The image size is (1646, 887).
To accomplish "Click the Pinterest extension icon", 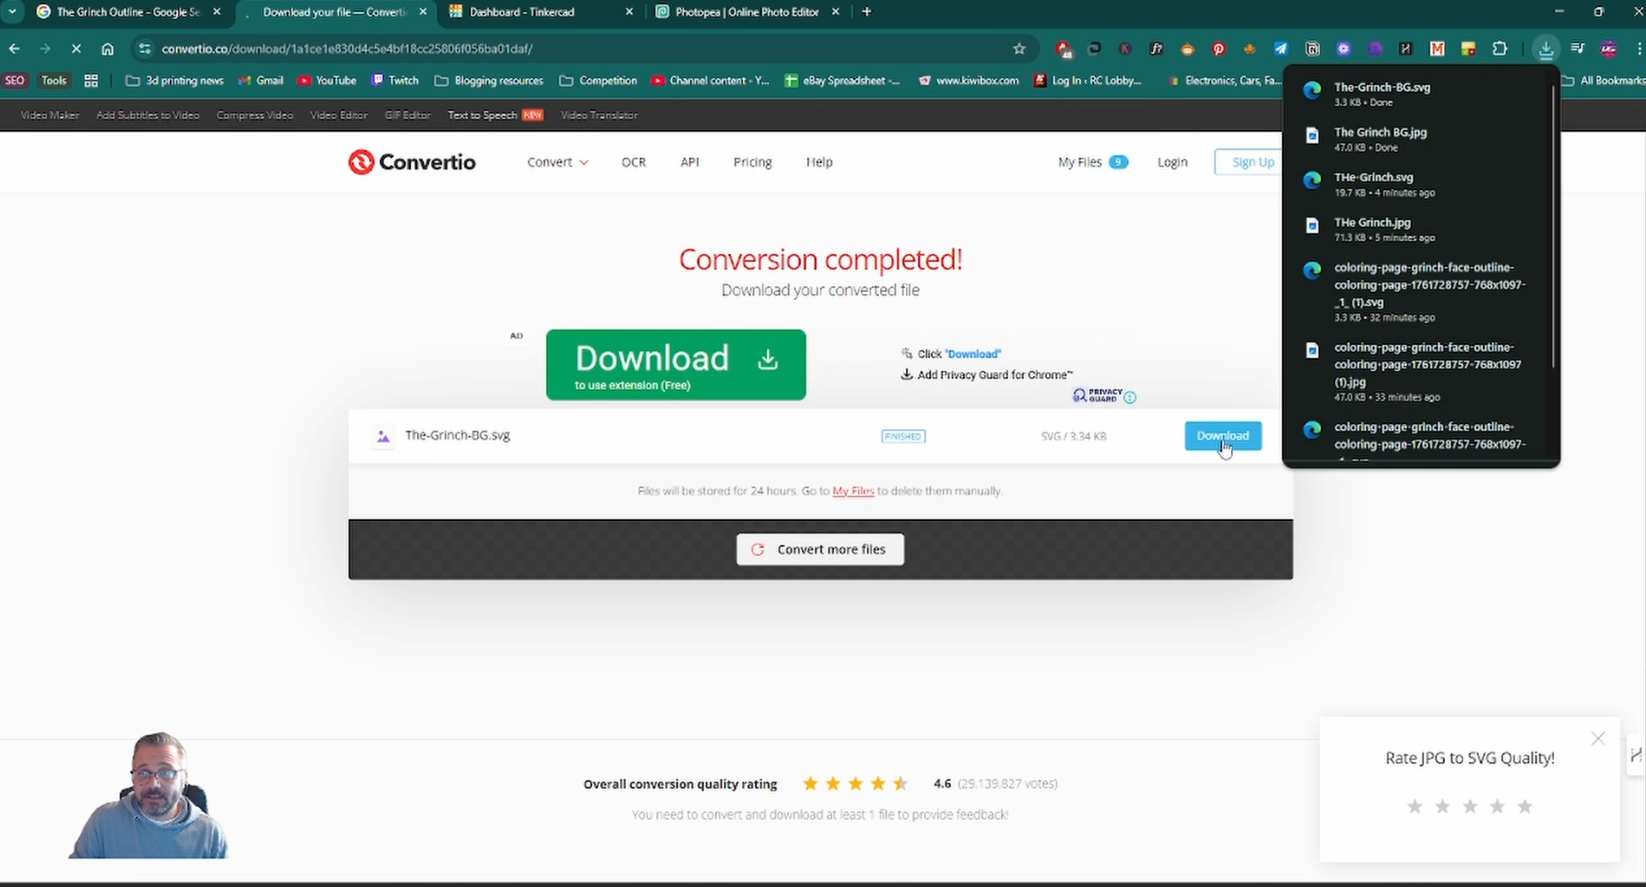I will click(1218, 48).
